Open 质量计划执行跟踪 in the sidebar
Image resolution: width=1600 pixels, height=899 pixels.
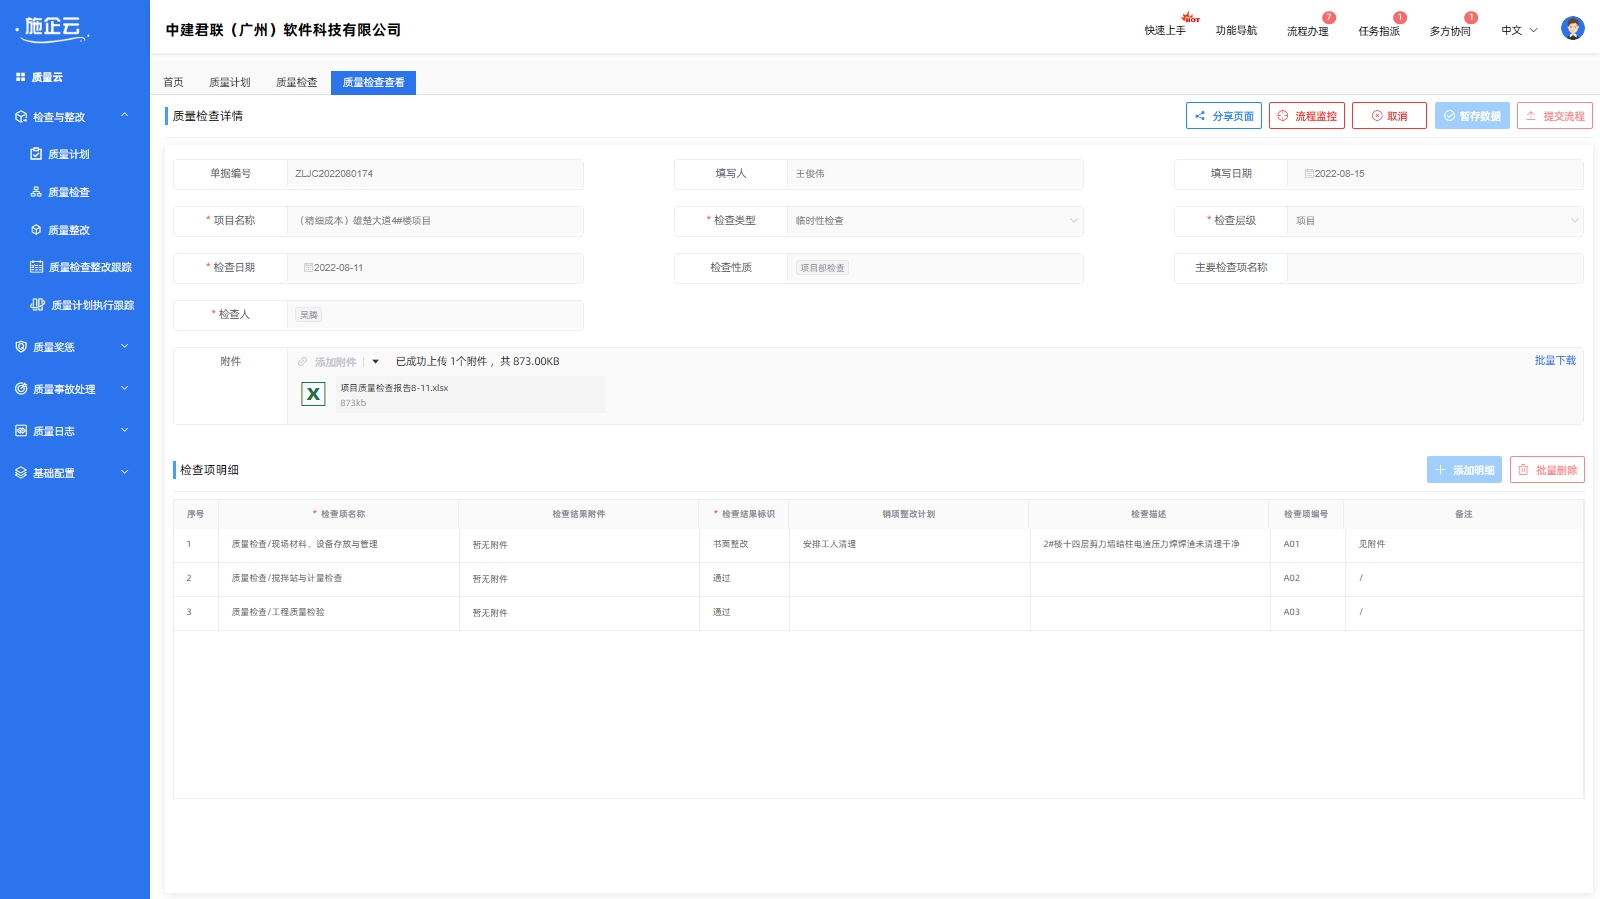tap(92, 305)
